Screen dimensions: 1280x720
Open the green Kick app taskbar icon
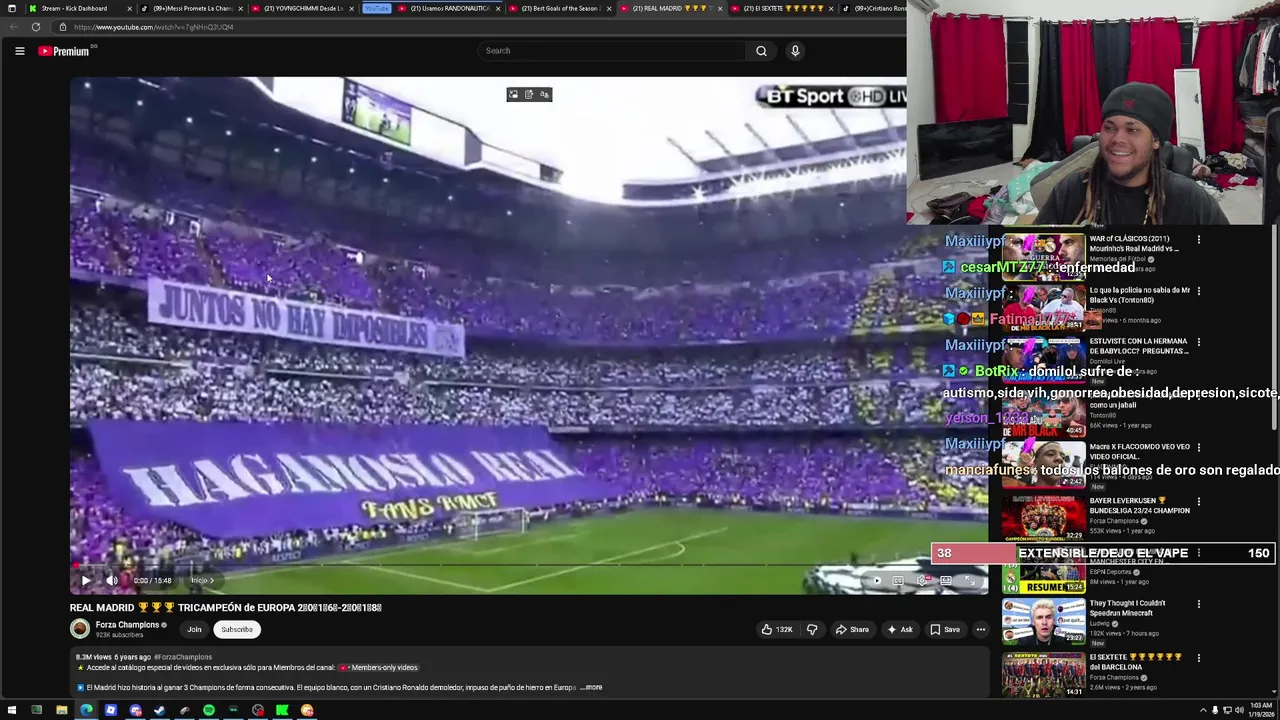tap(282, 711)
